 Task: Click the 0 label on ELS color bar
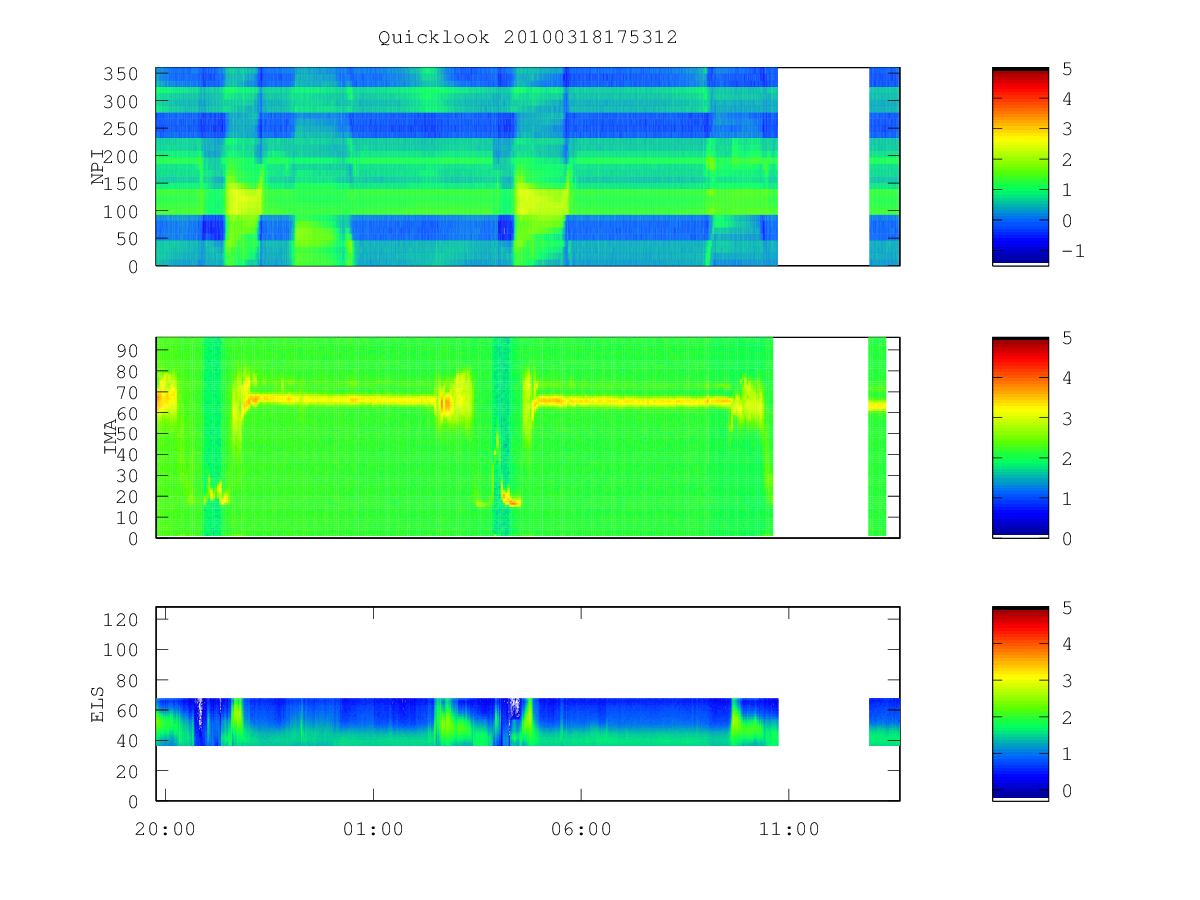point(1067,789)
